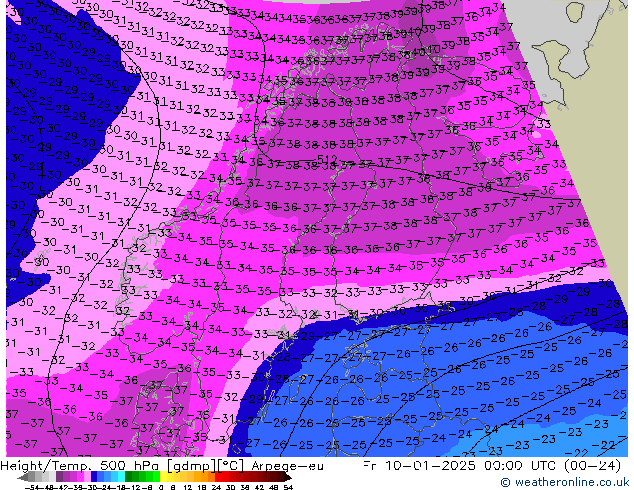634x490 pixels.
Task: Click the '-54' minimum legend value
Action: [x=32, y=487]
